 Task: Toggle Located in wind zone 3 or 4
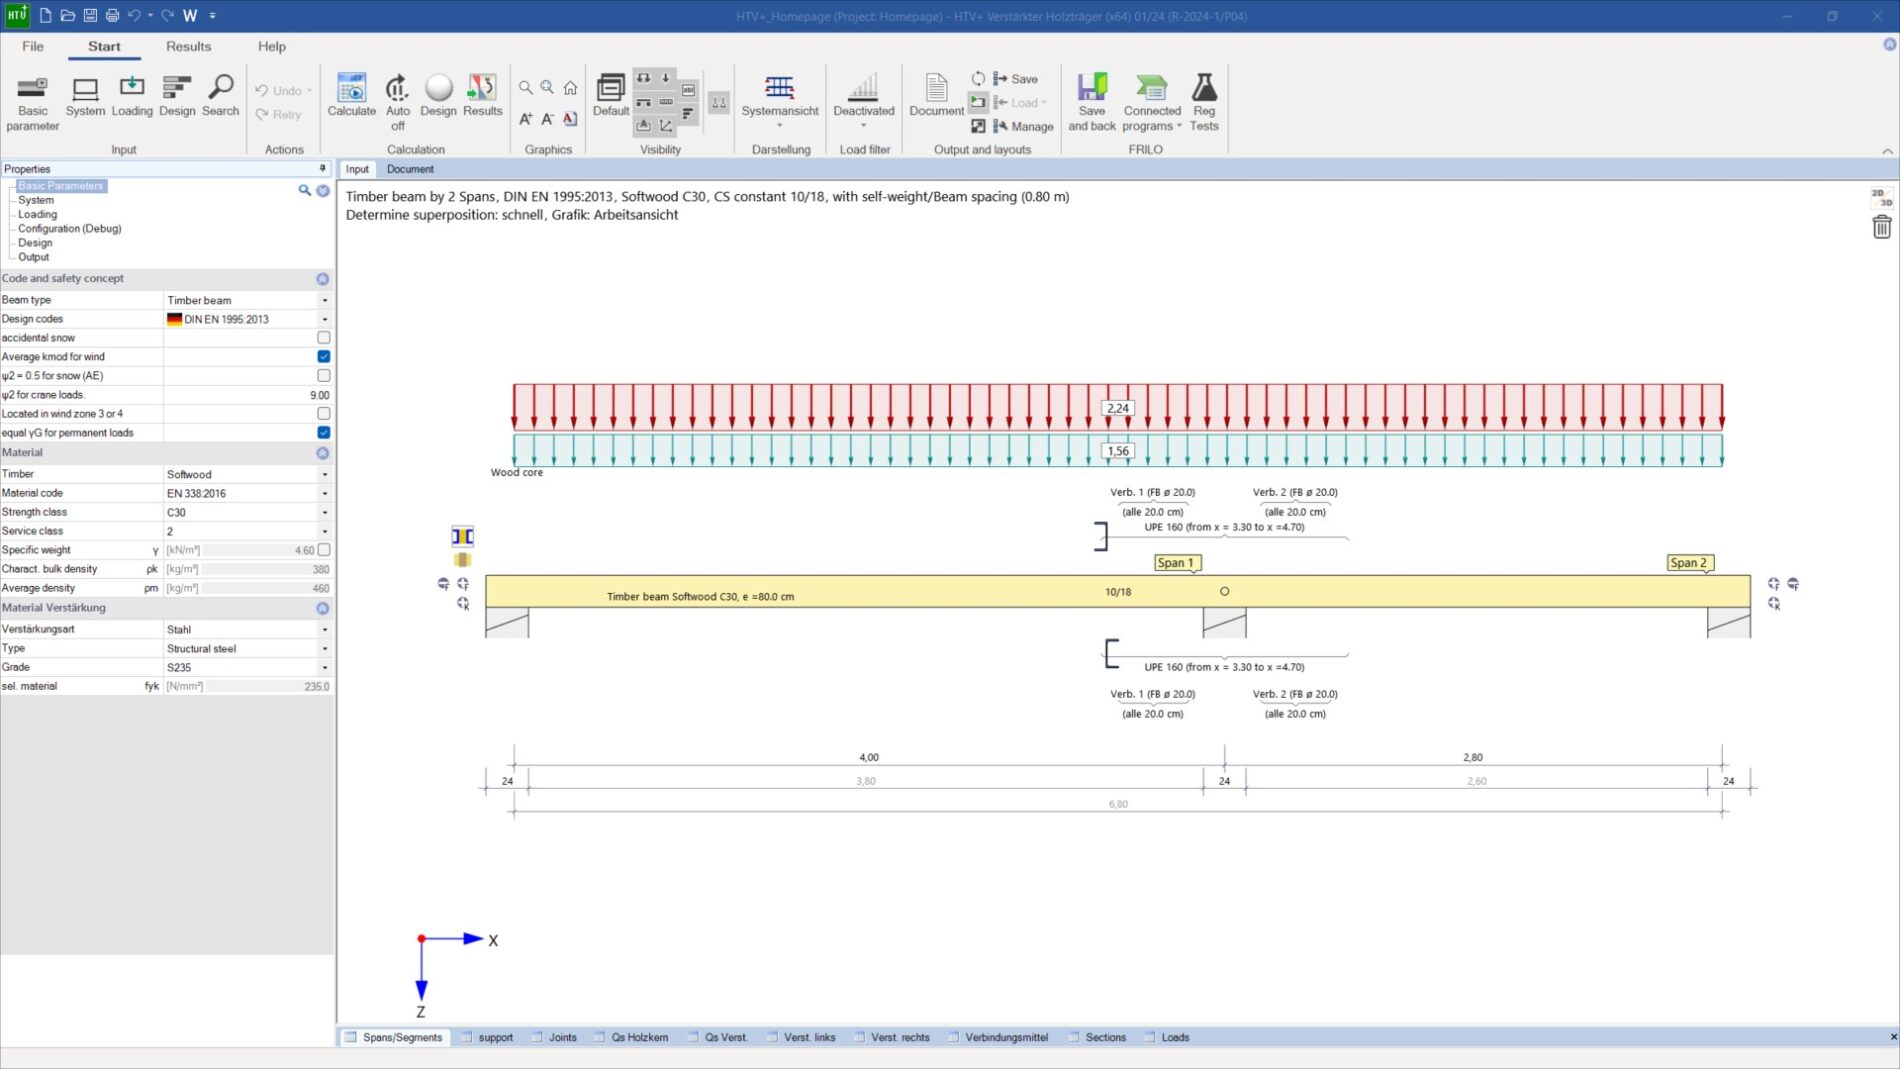pos(322,413)
